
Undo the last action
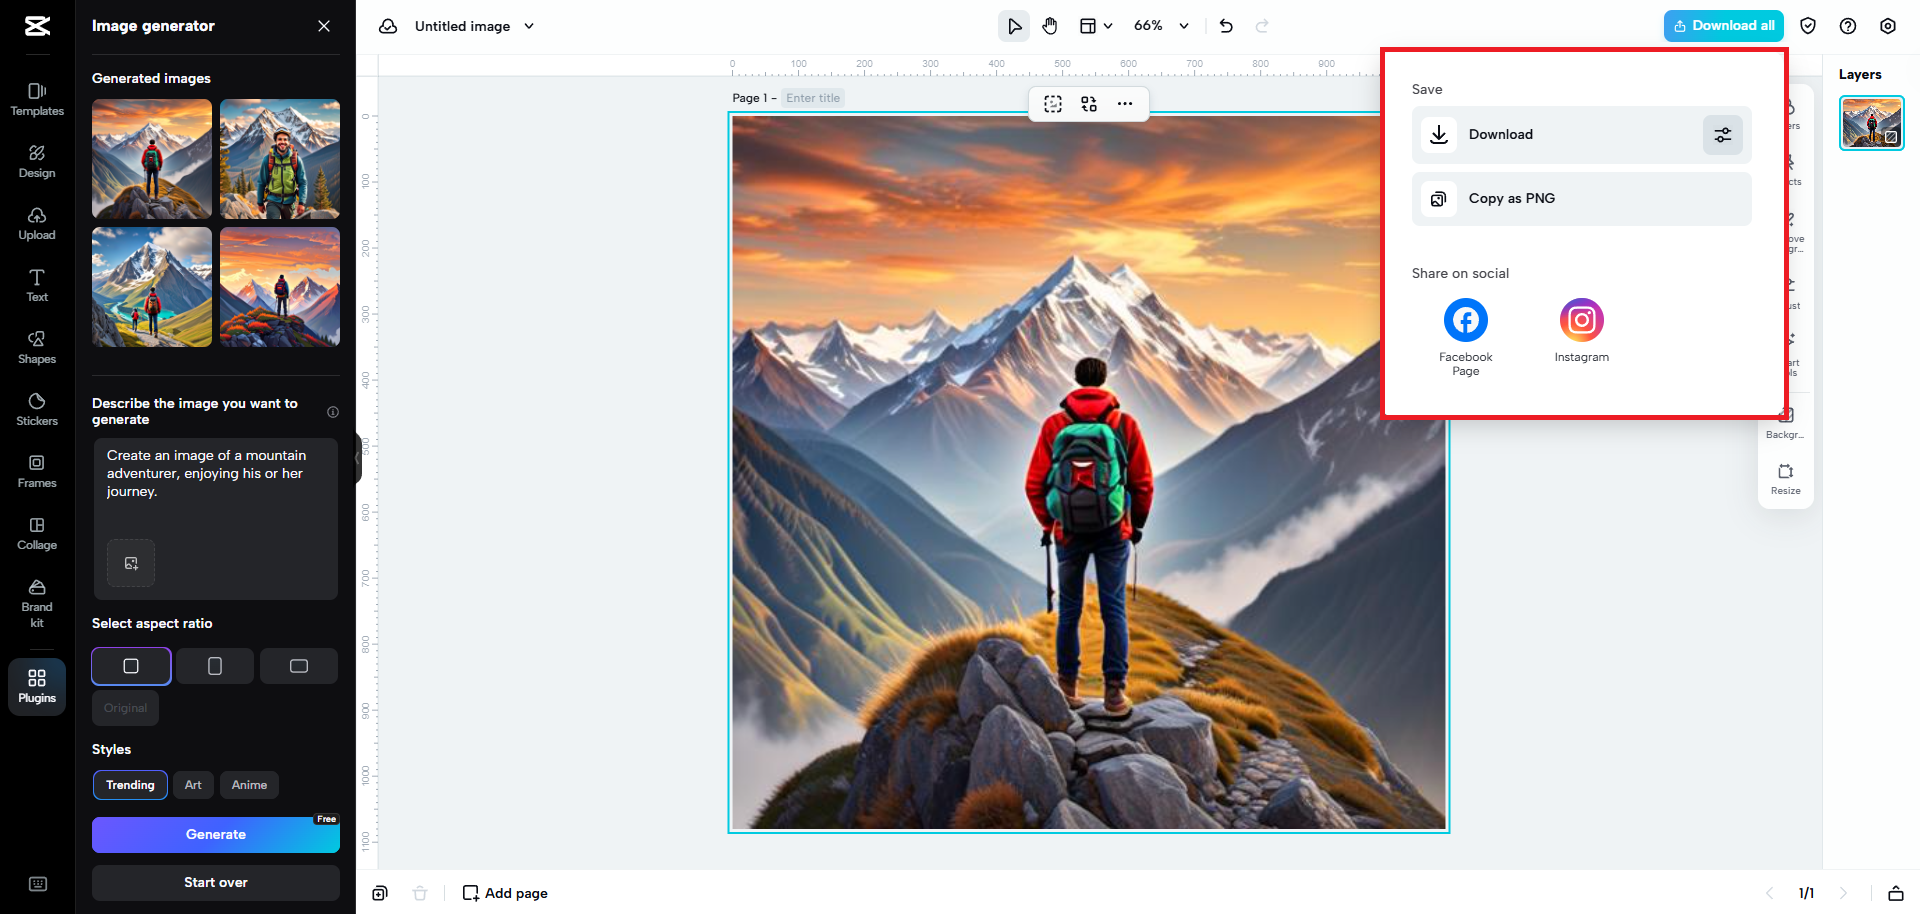point(1226,26)
